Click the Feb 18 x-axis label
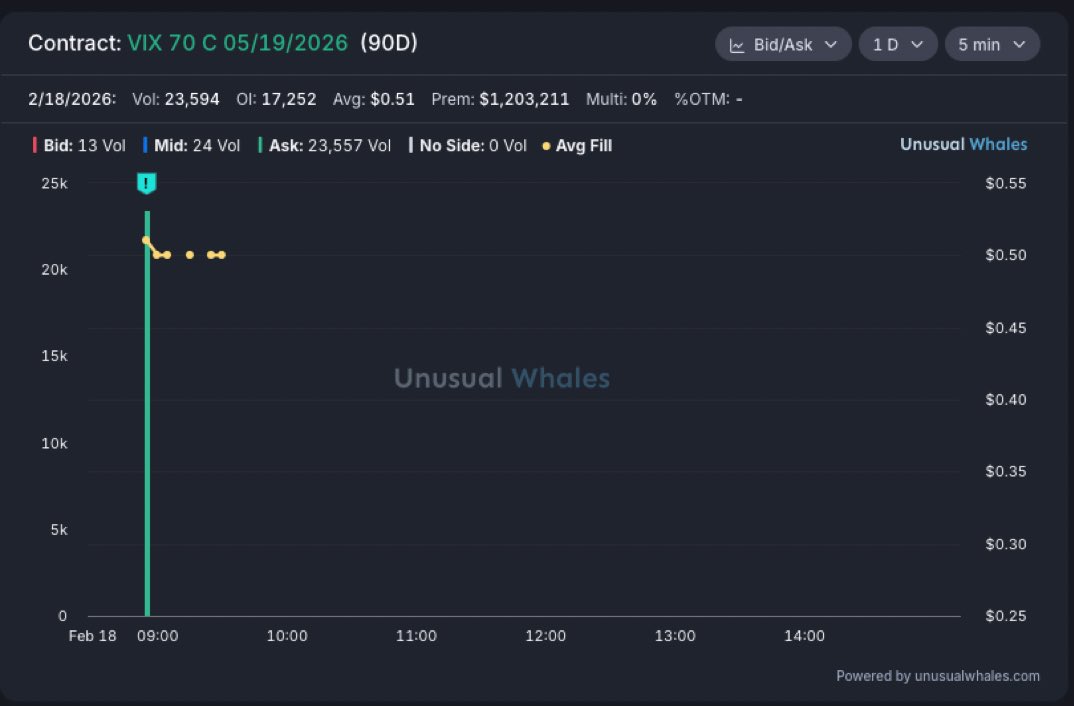 point(92,636)
